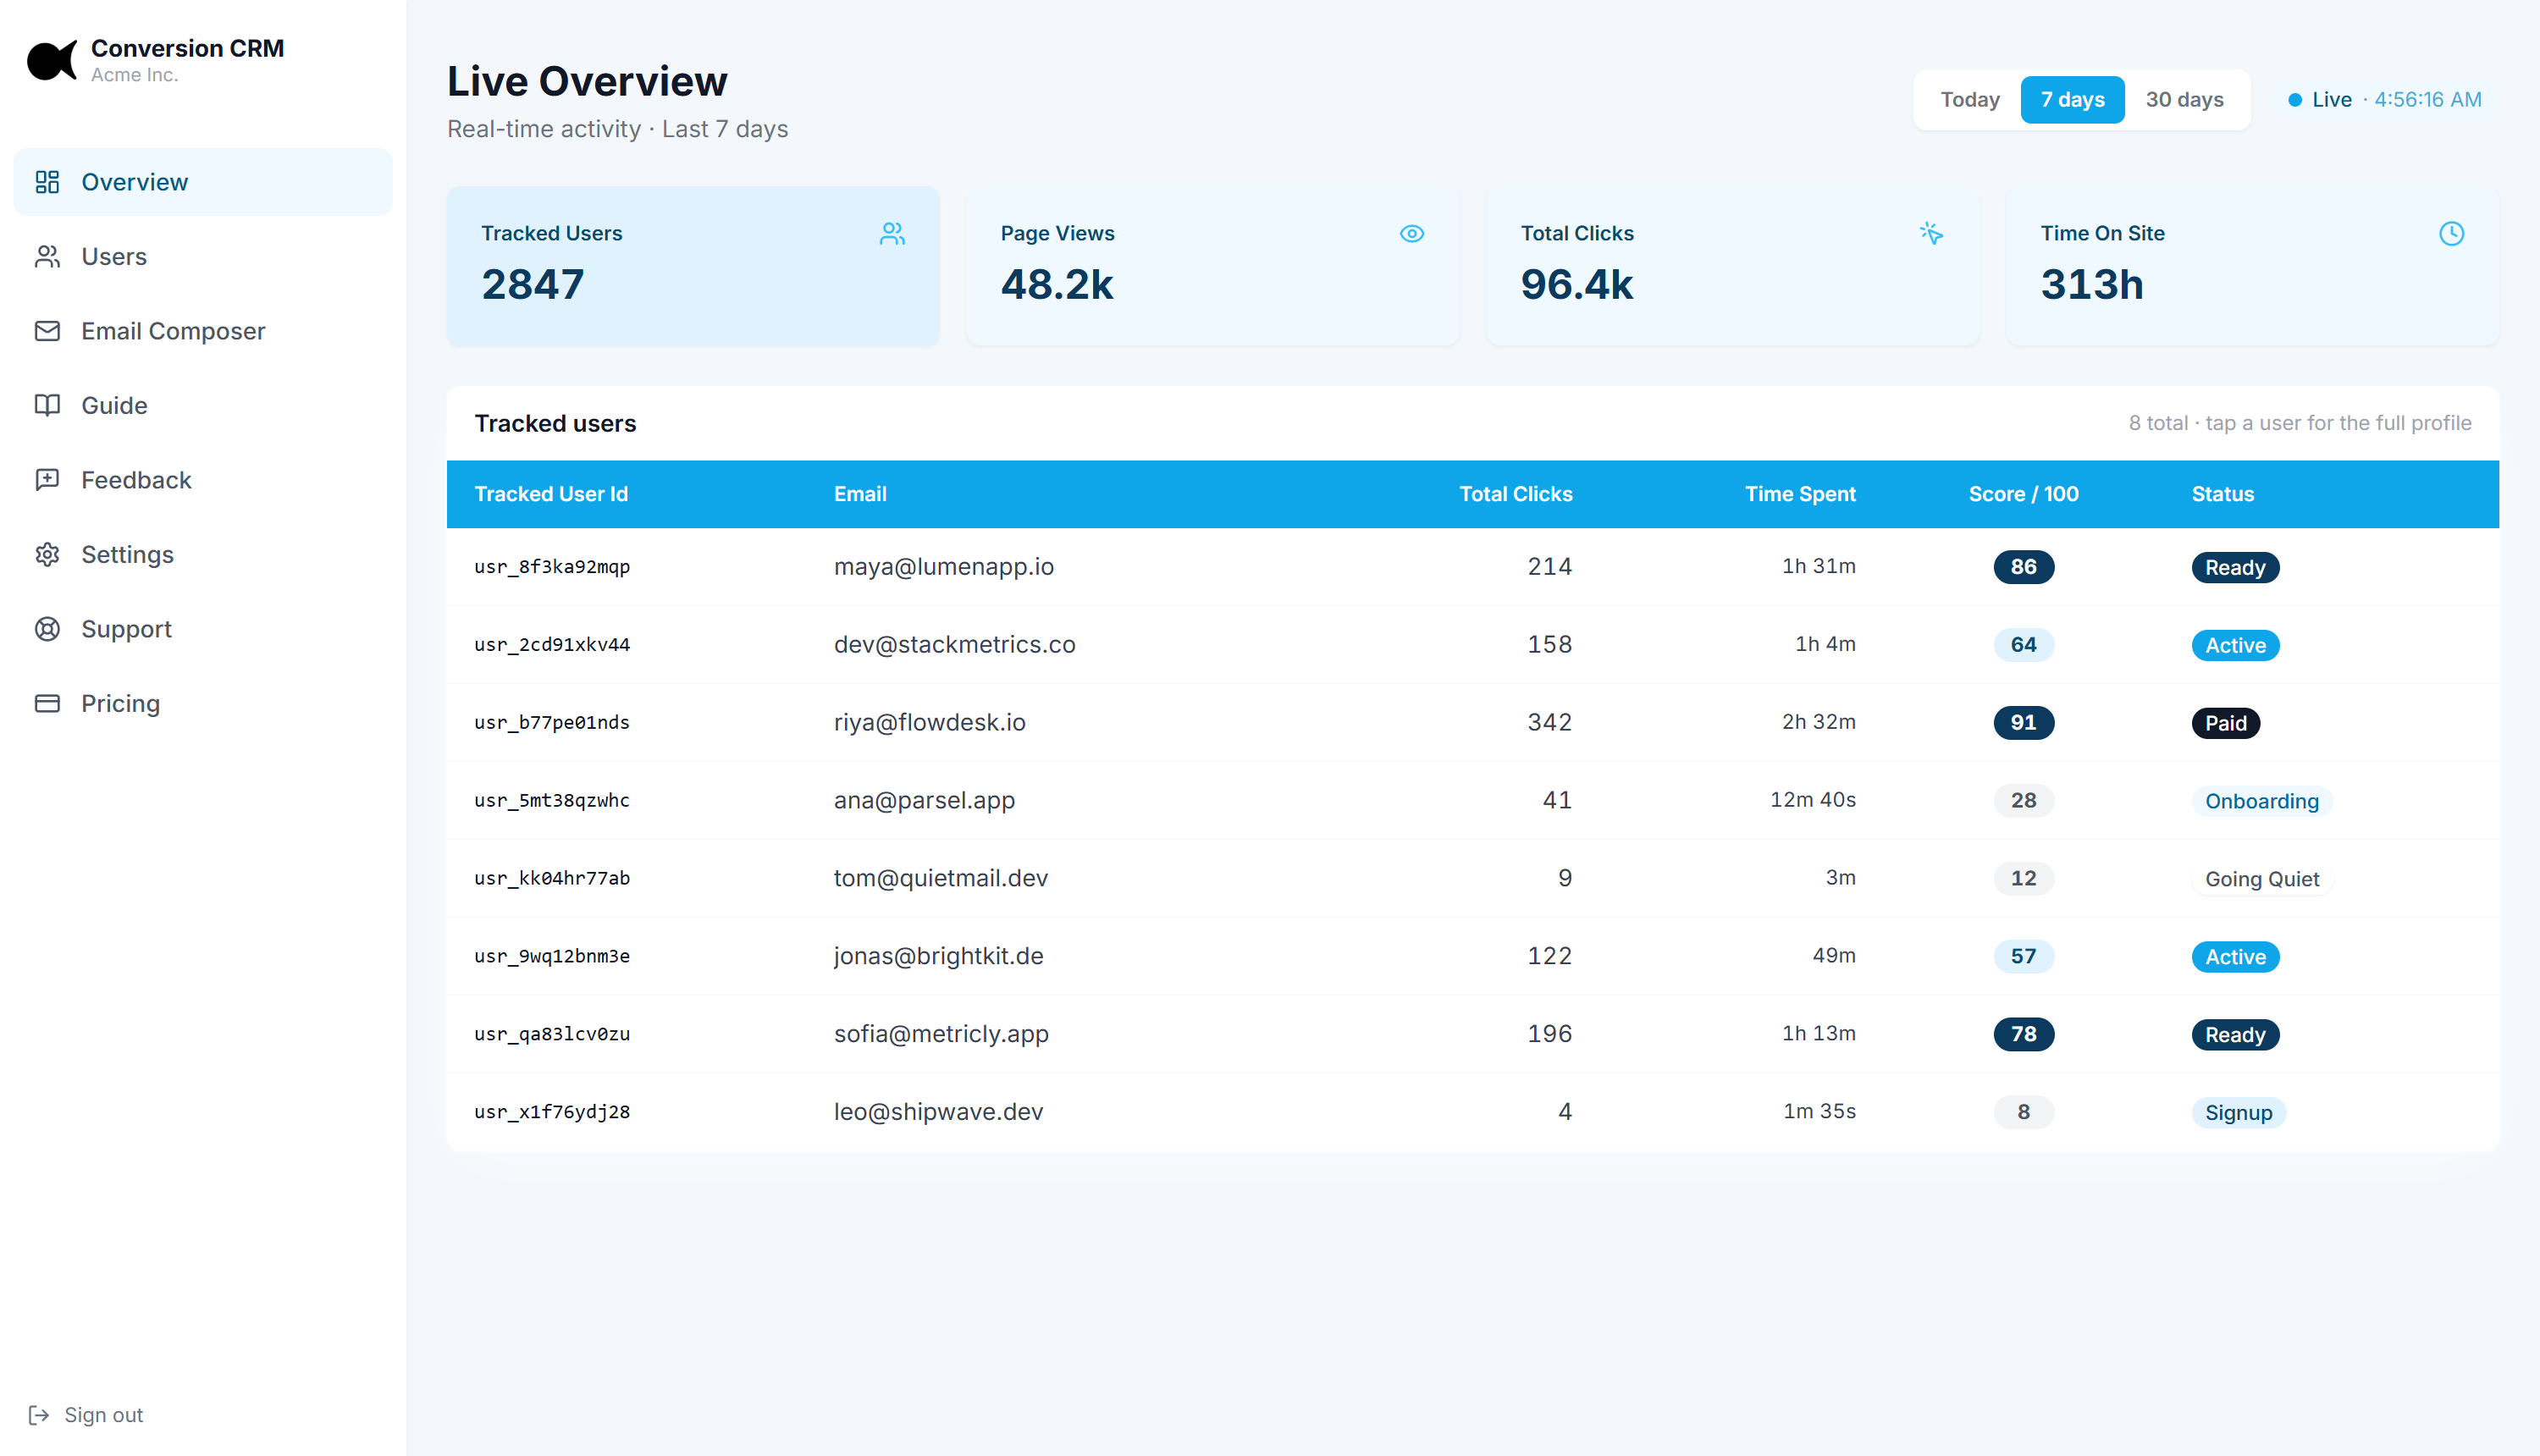Click Active badge in dev@stackmetrics row
Viewport: 2540px width, 1456px height.
click(x=2235, y=645)
